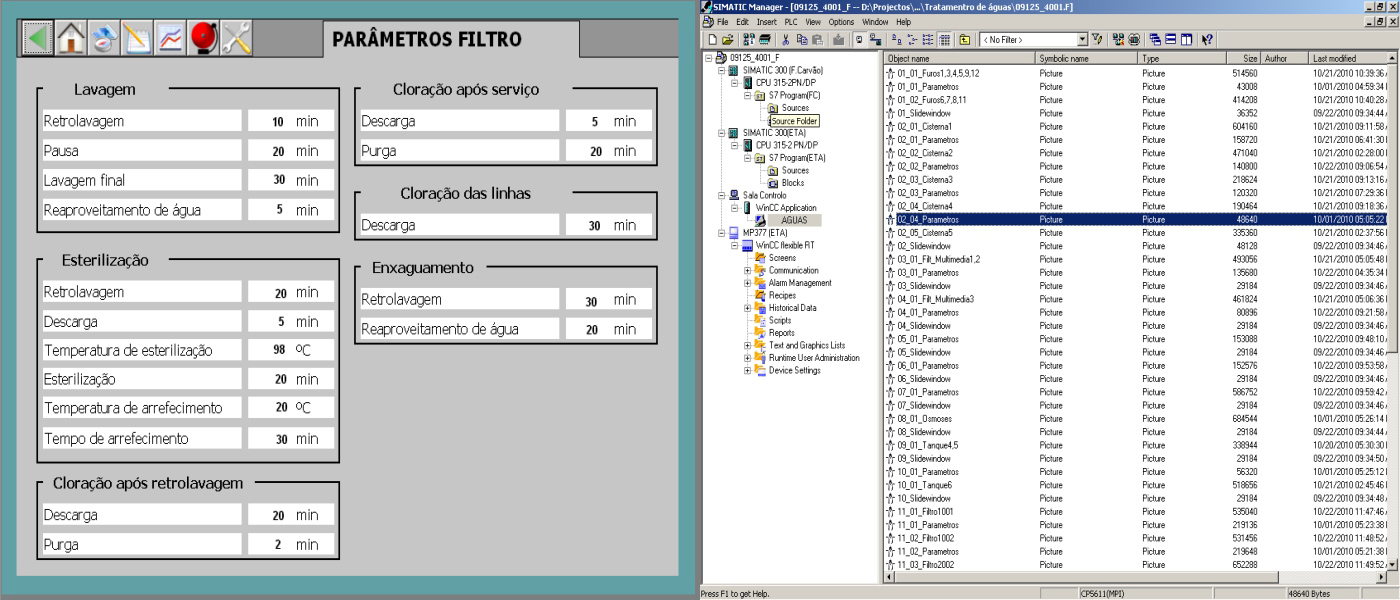Open the PLC menu
The width and height of the screenshot is (1400, 600).
click(792, 22)
